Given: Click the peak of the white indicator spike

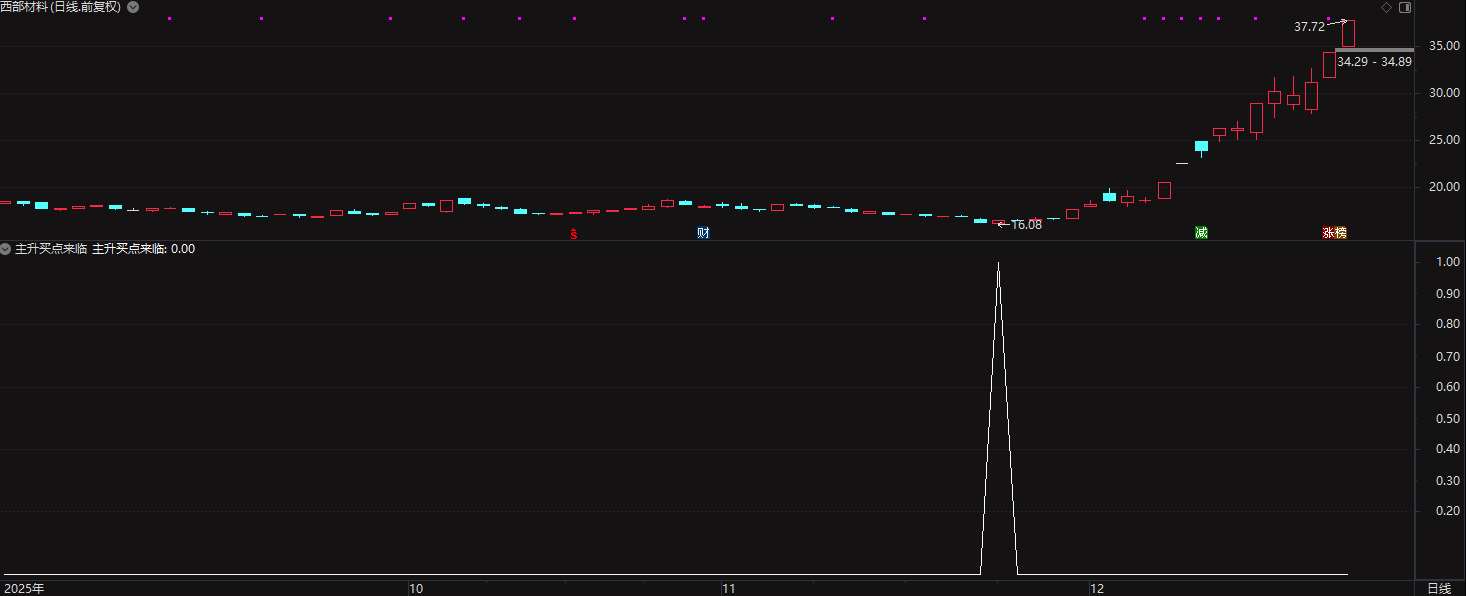Looking at the screenshot, I should pos(998,263).
